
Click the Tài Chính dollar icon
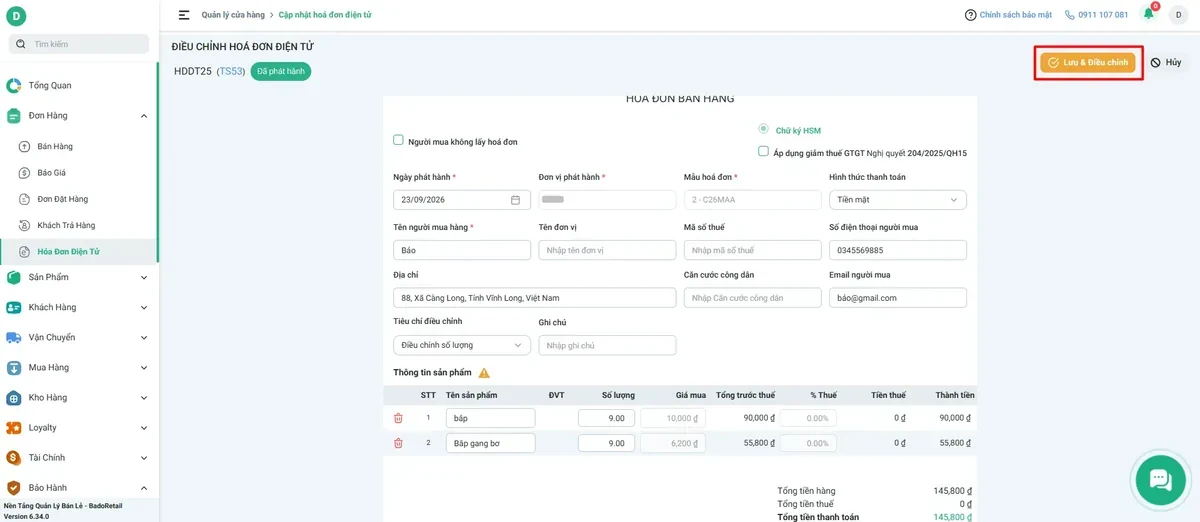(14, 457)
